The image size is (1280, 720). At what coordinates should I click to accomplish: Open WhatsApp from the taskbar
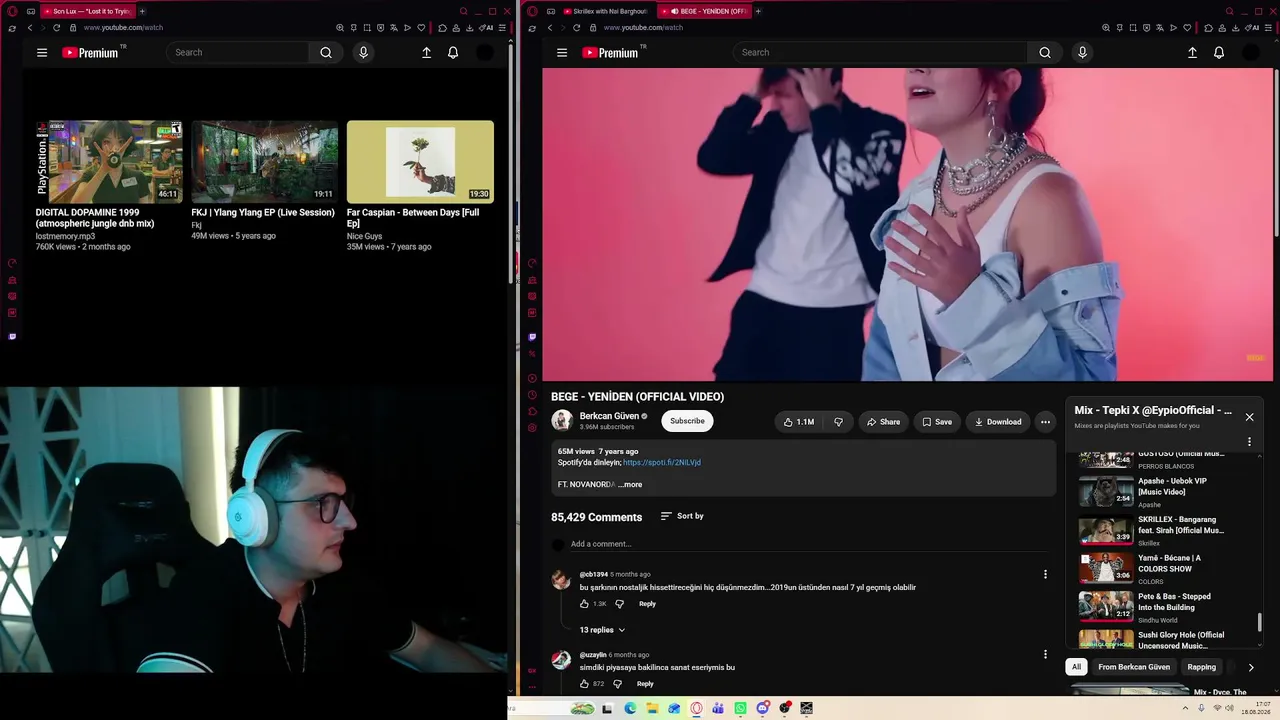740,708
